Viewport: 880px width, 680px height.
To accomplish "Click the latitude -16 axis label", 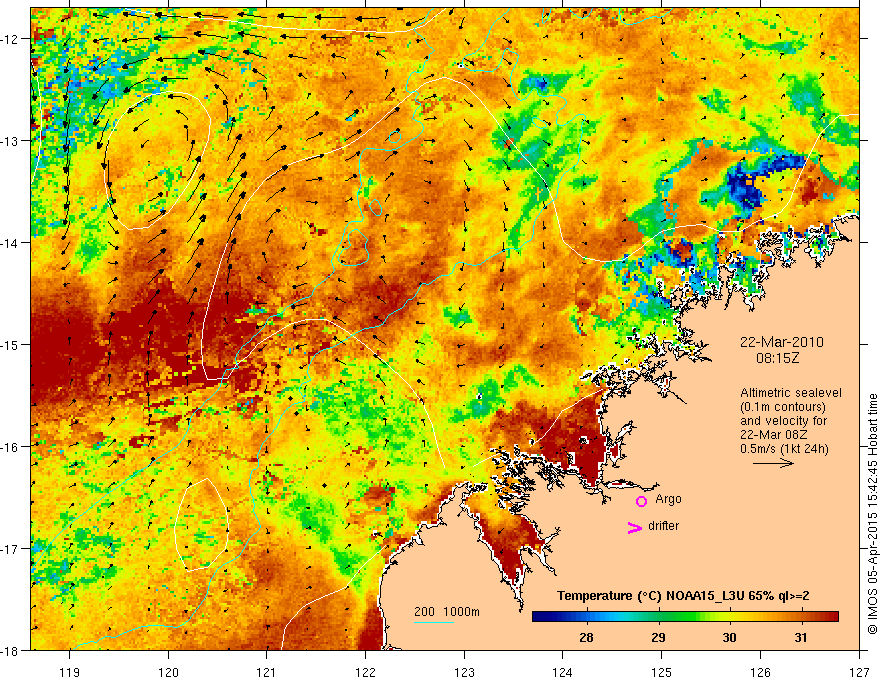I will coord(11,447).
